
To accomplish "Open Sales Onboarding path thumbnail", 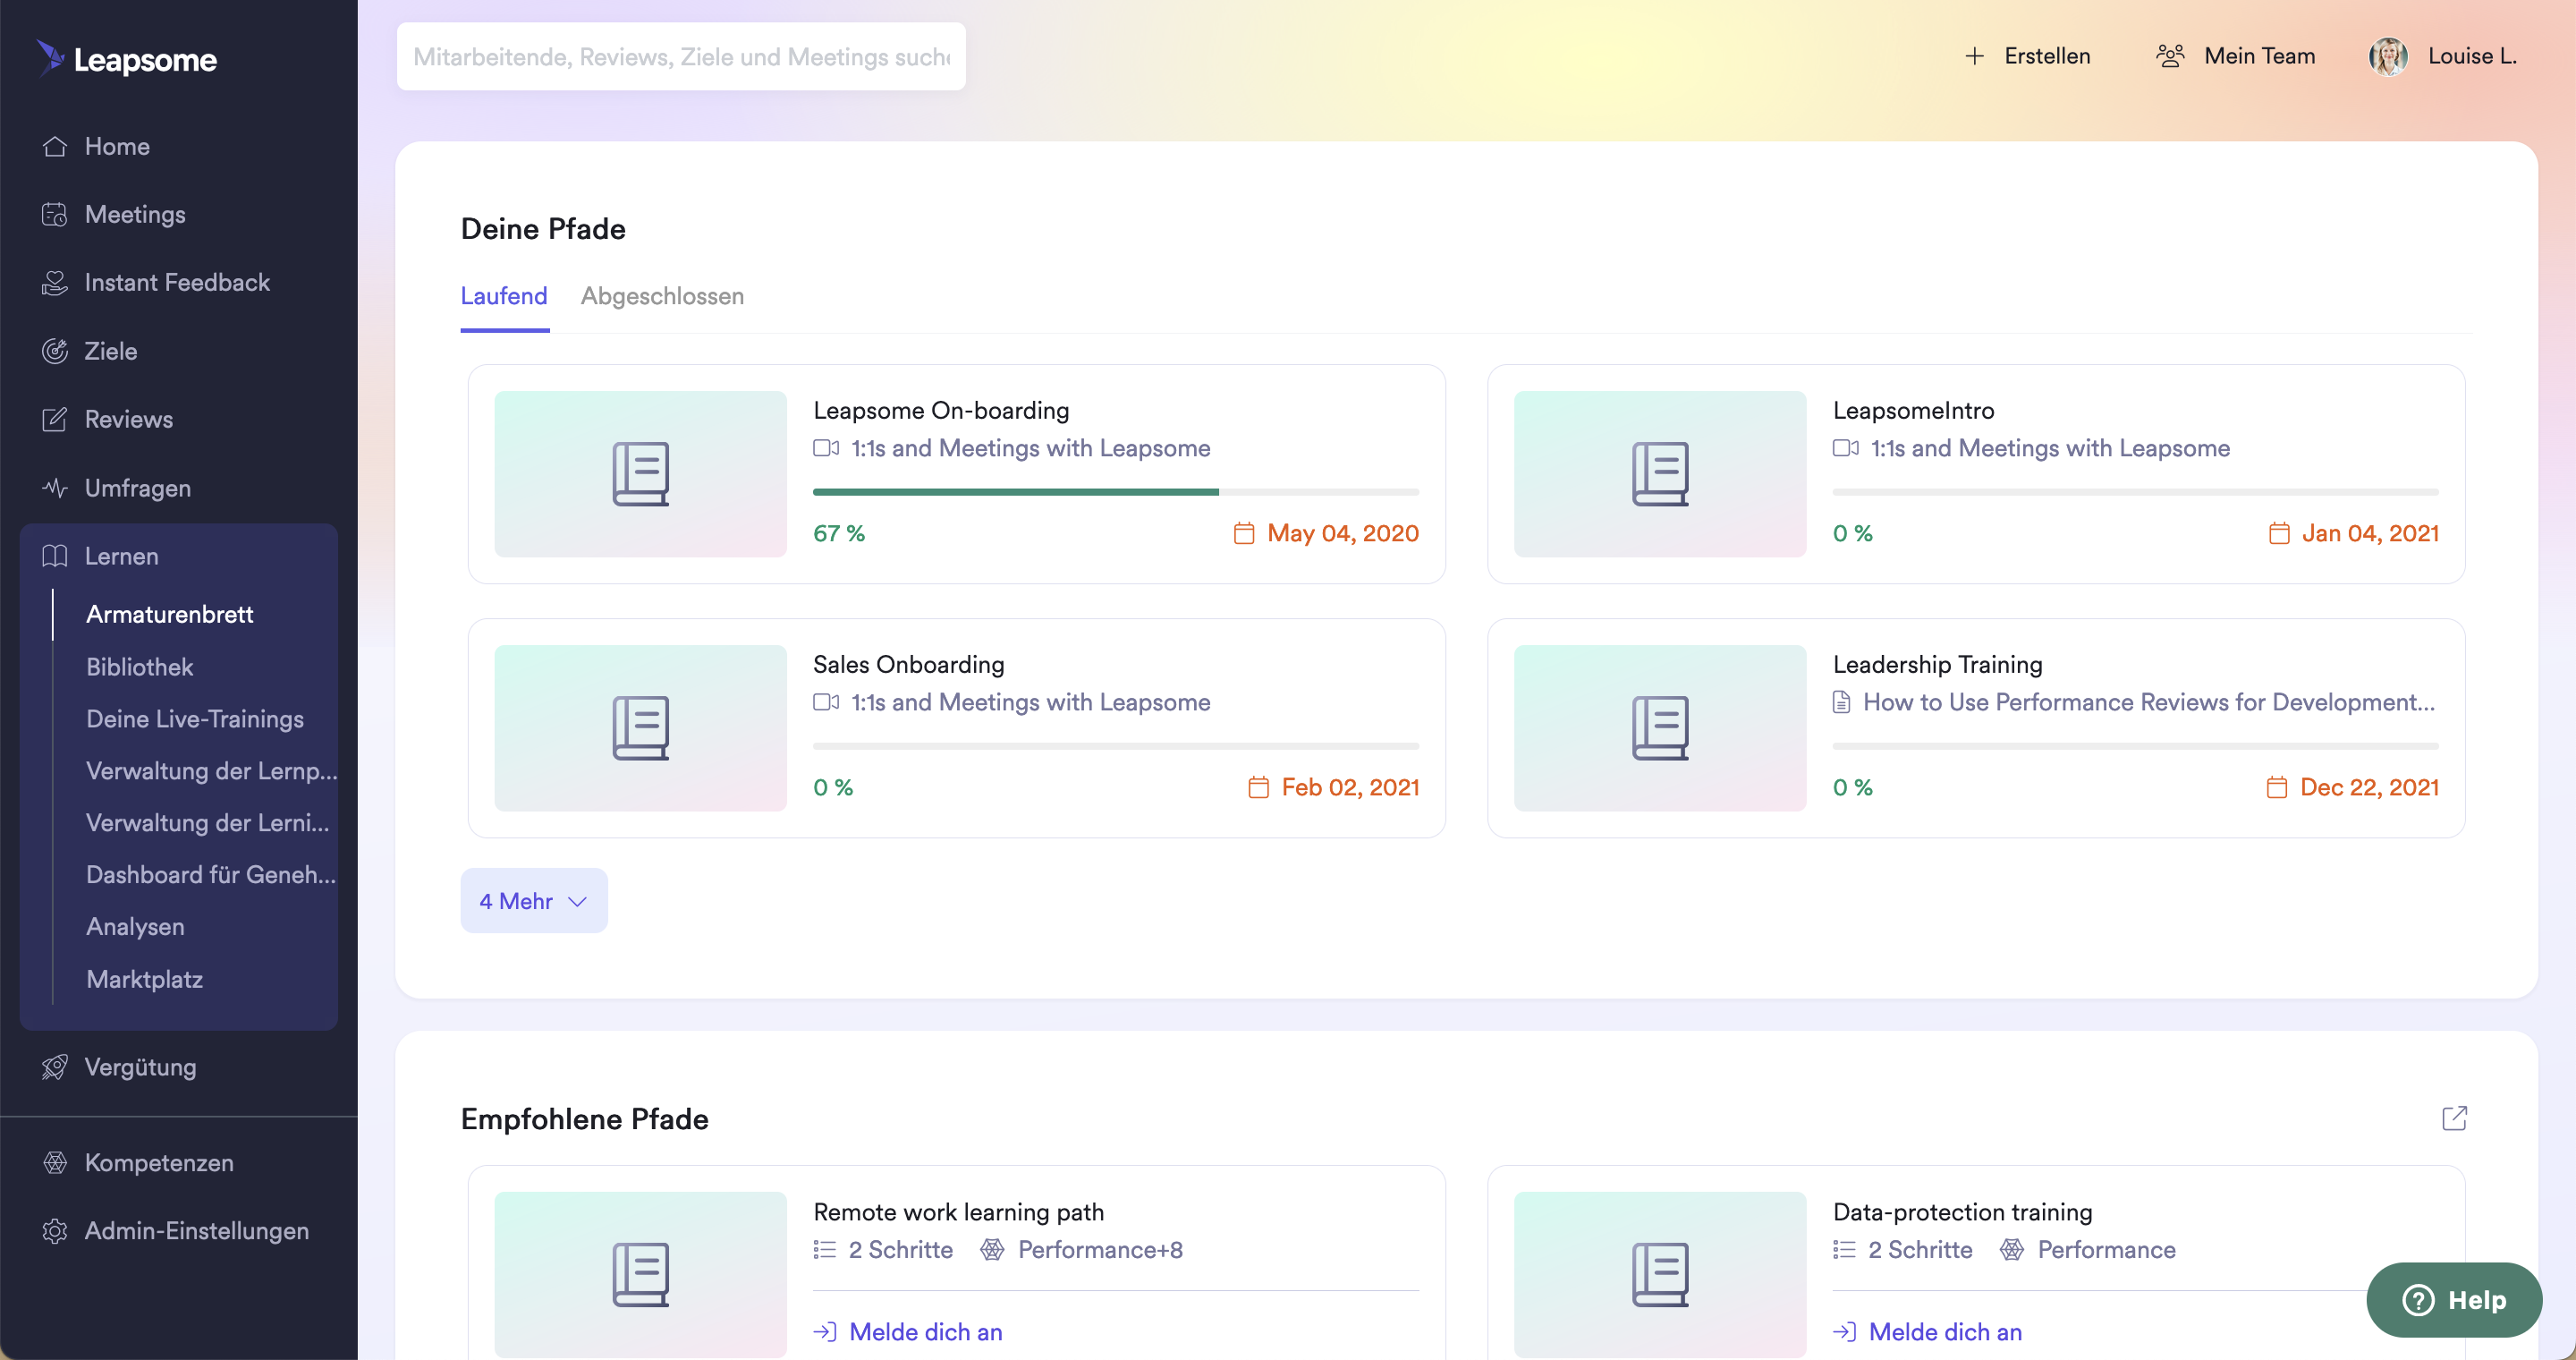I will (641, 728).
